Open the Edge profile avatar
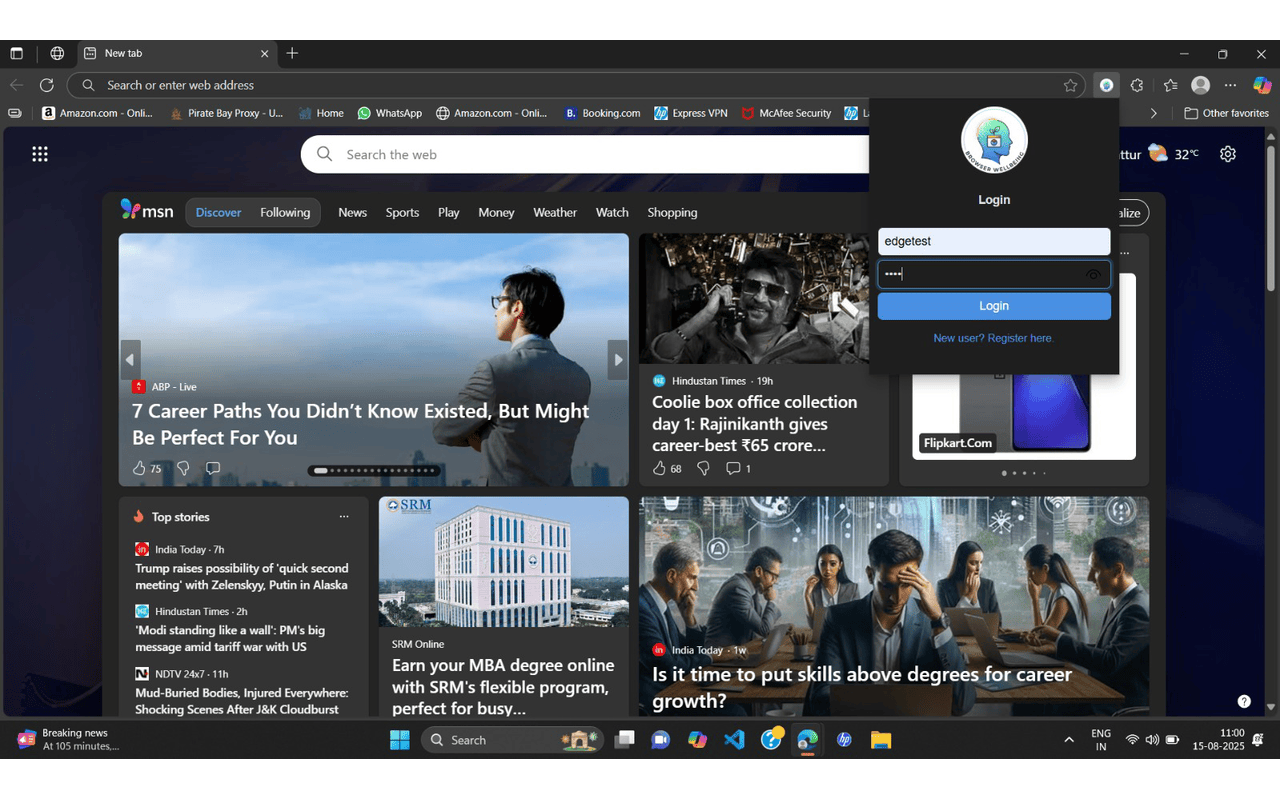 [x=1201, y=85]
